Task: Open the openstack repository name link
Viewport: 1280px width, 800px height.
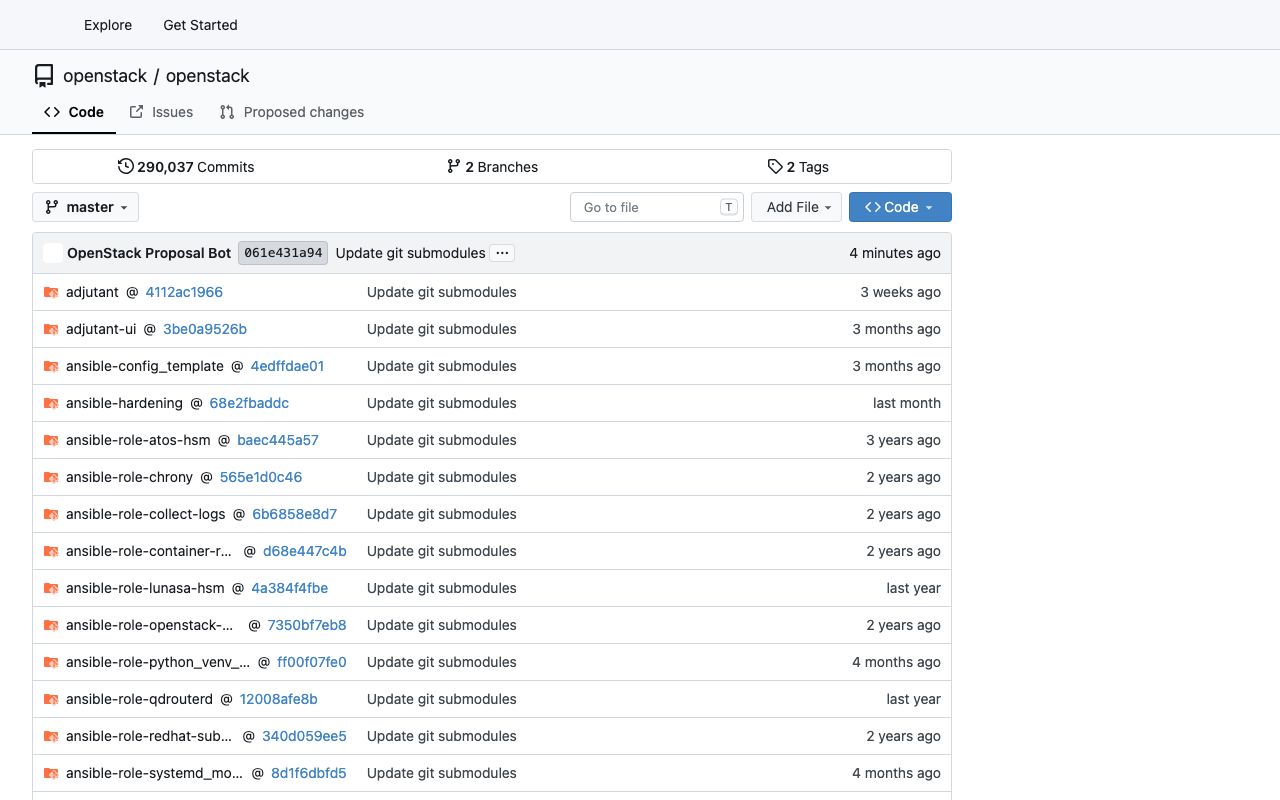Action: tap(208, 76)
